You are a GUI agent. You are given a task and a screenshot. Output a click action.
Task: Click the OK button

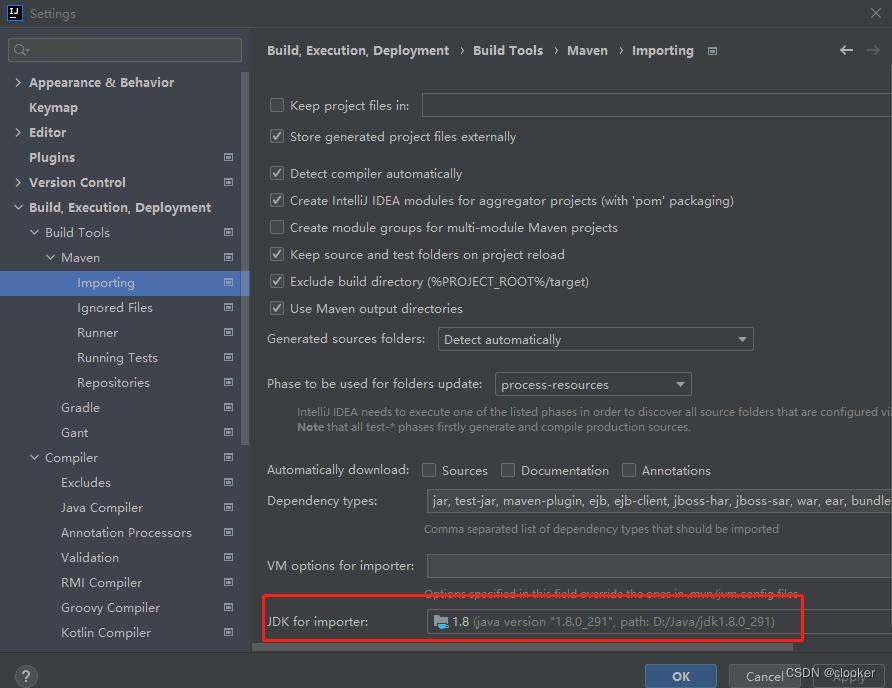coord(681,676)
